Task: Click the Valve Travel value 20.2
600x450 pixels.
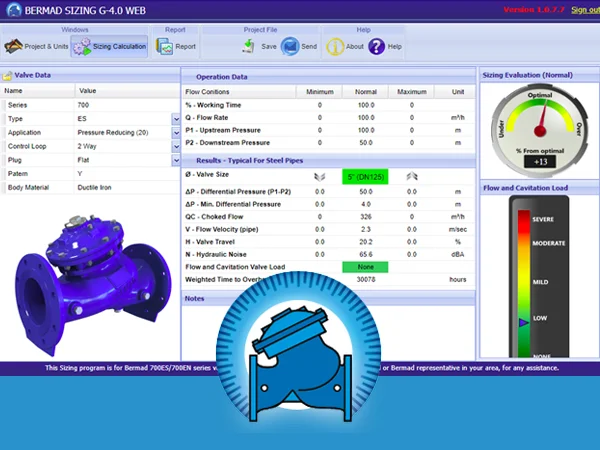Action: coord(366,242)
